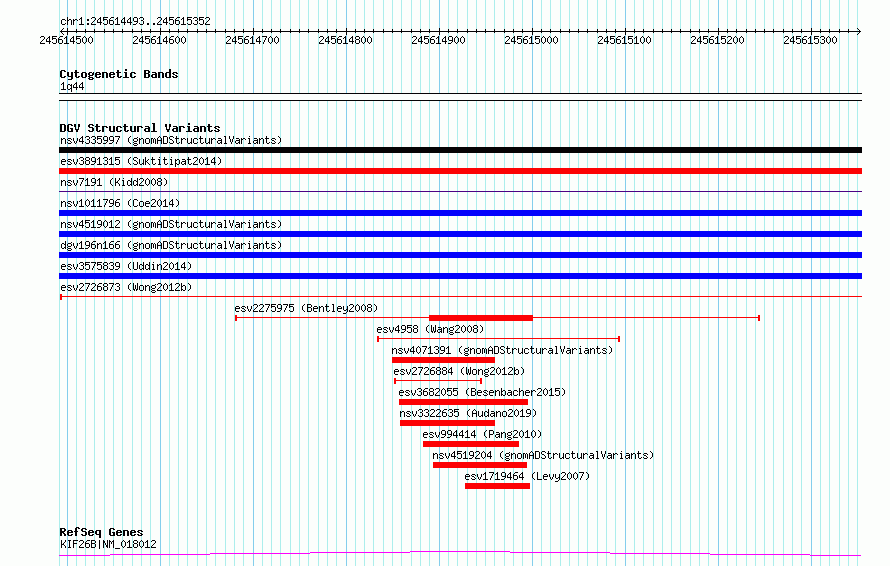Open the KIF26B|NM_018012 gene label
890x566 pixels.
[108, 544]
